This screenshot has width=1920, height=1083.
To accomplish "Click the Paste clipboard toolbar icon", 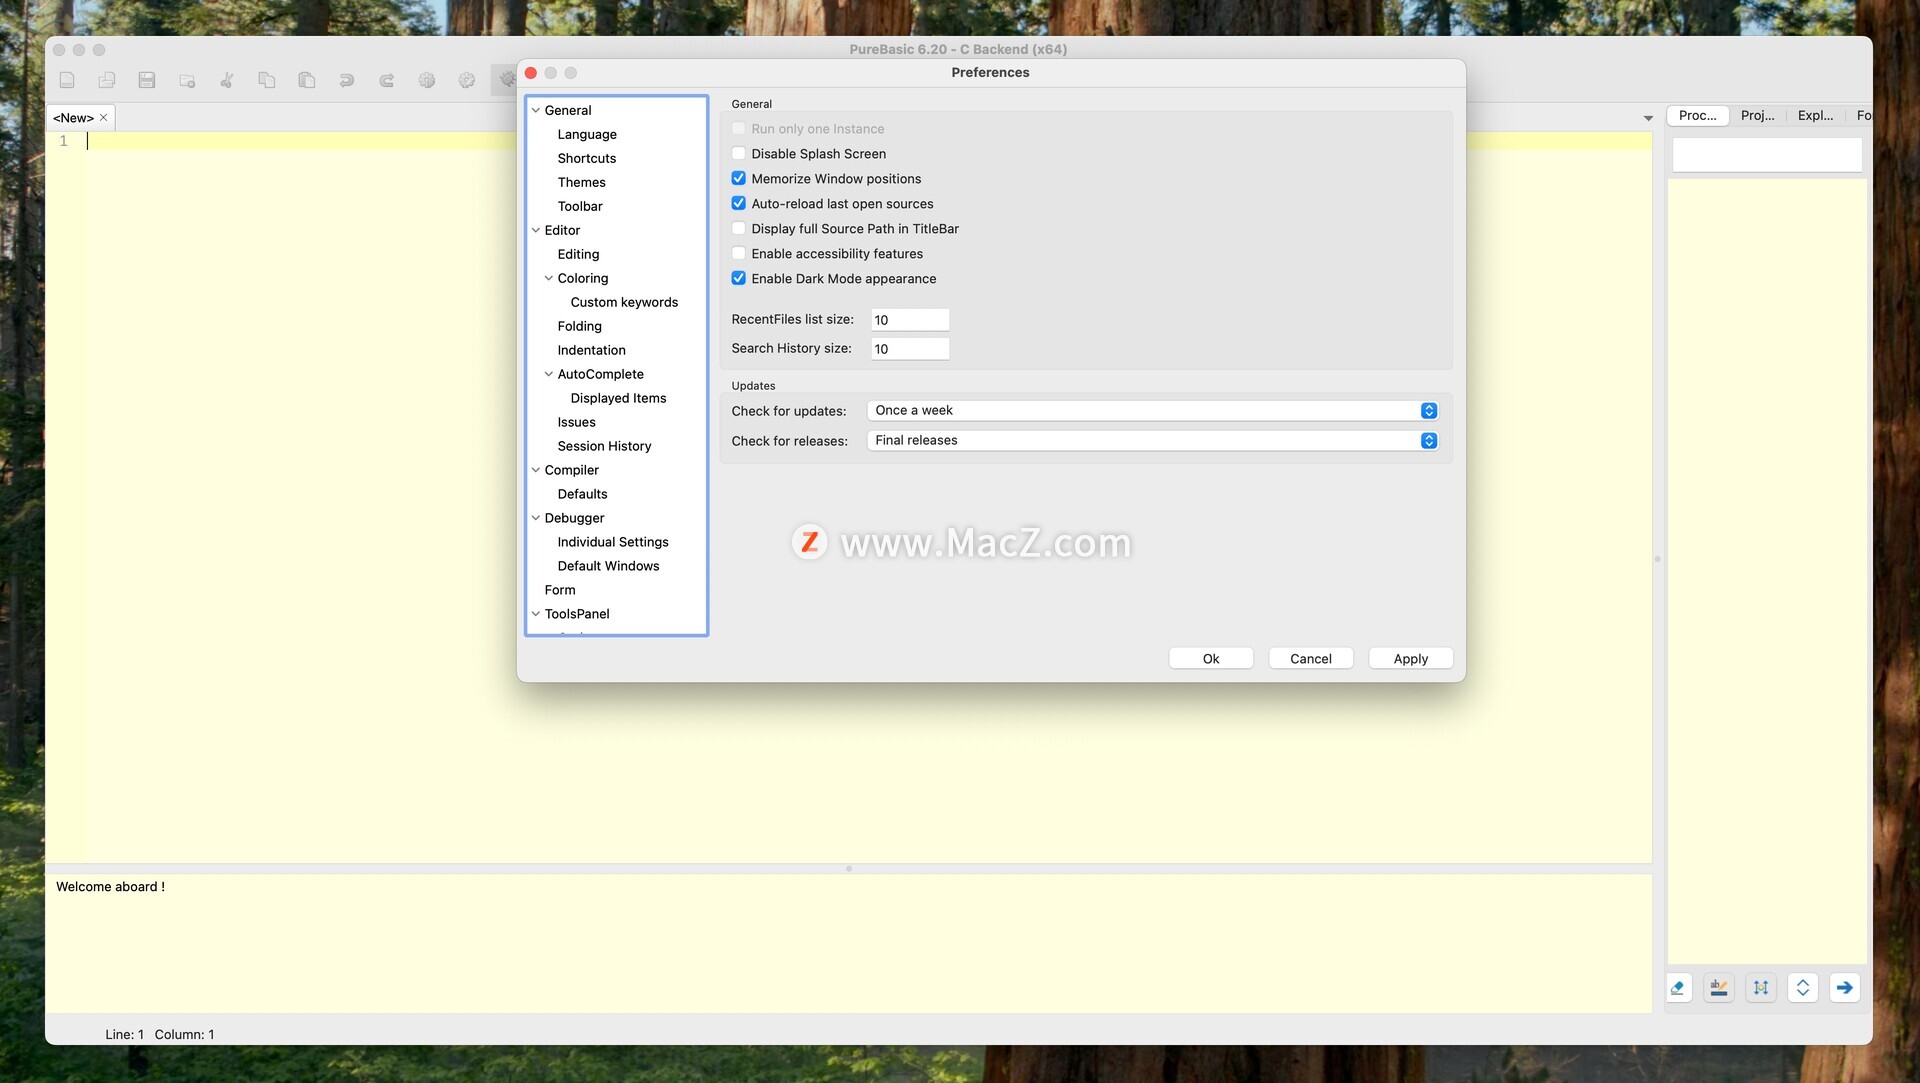I will (x=307, y=80).
